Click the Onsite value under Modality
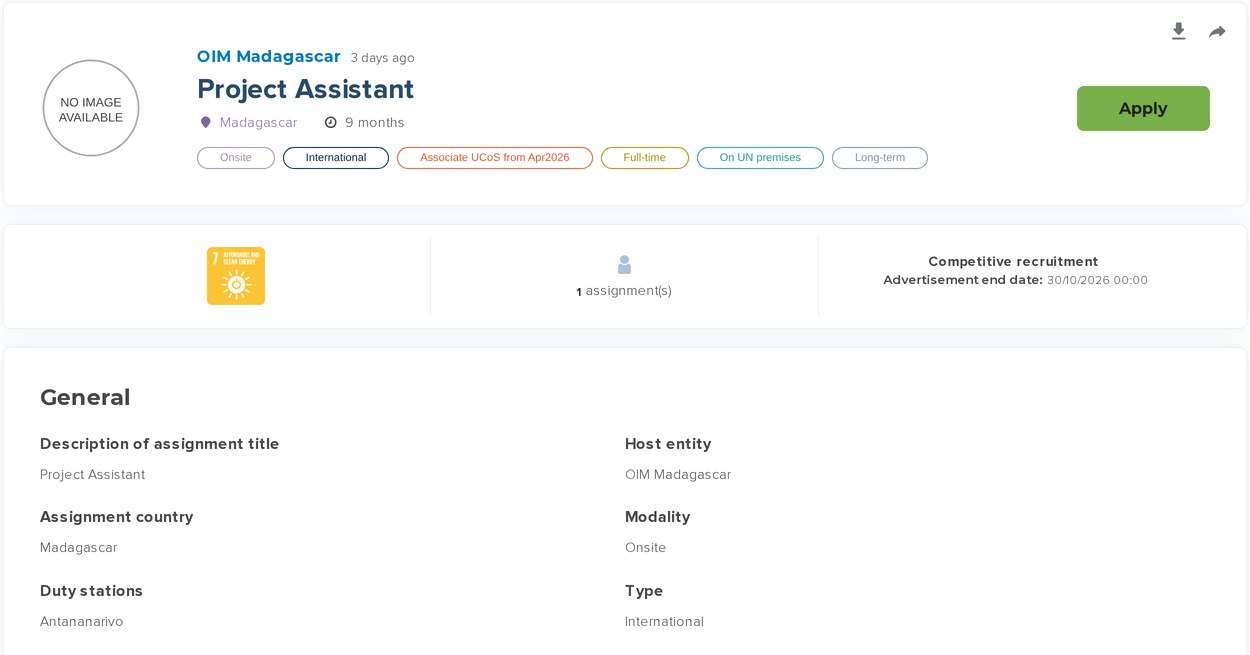The width and height of the screenshot is (1250, 655). pos(646,548)
